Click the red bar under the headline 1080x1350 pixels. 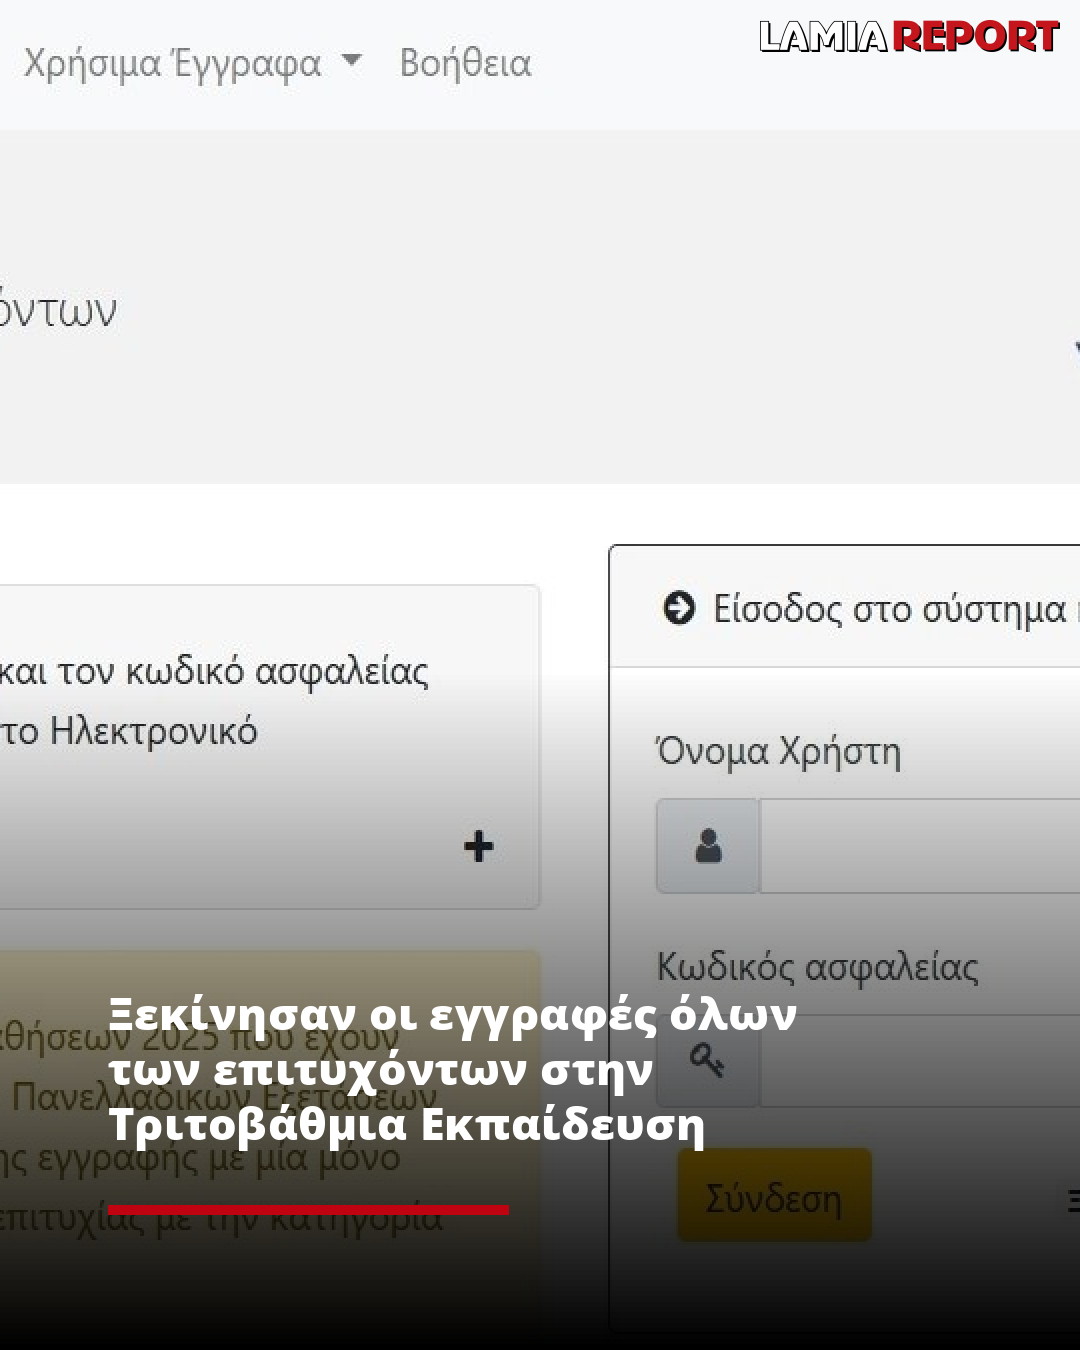pos(308,1210)
